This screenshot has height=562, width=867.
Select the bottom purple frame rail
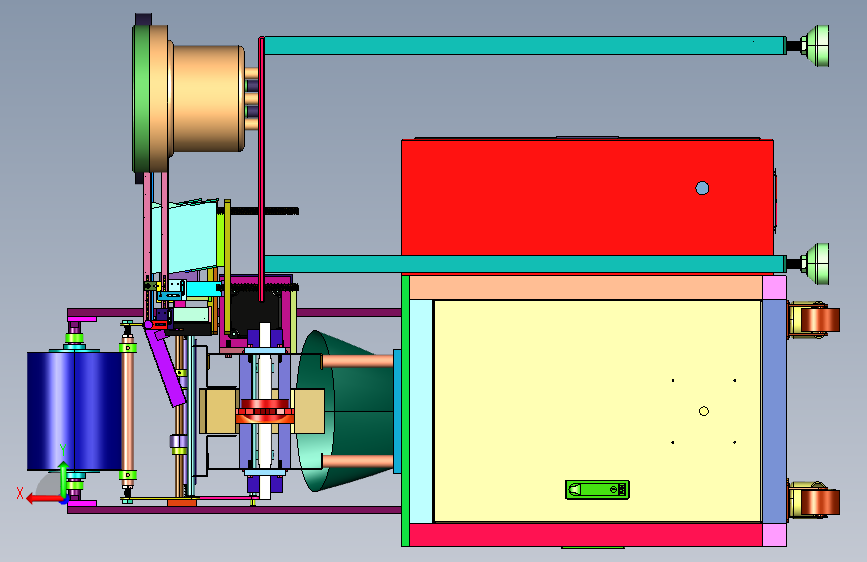(x=234, y=509)
